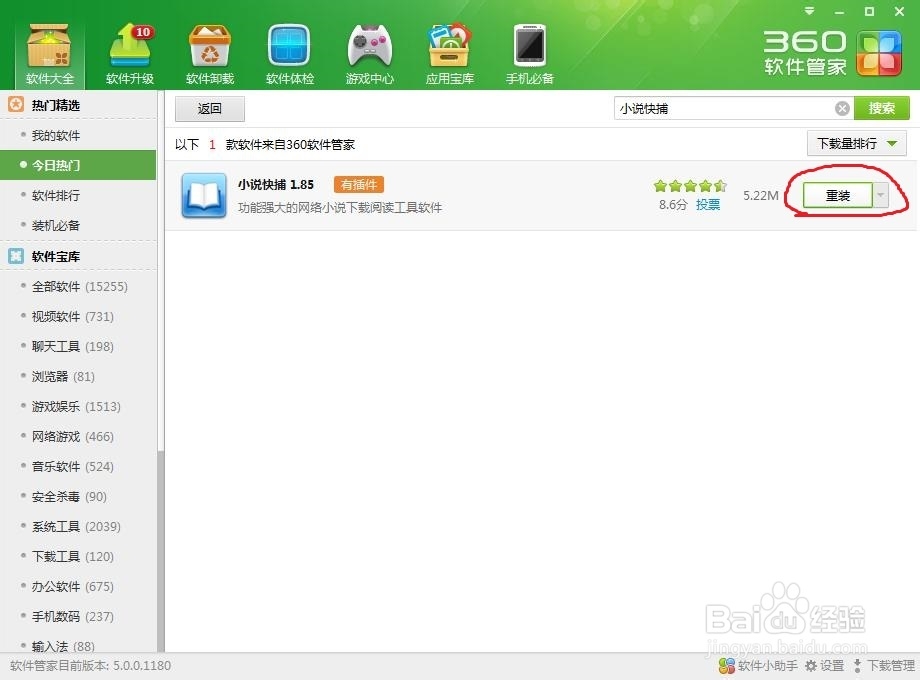Open the 软件小助手 assistant in status bar
Viewport: 920px width, 680px height.
[x=758, y=665]
